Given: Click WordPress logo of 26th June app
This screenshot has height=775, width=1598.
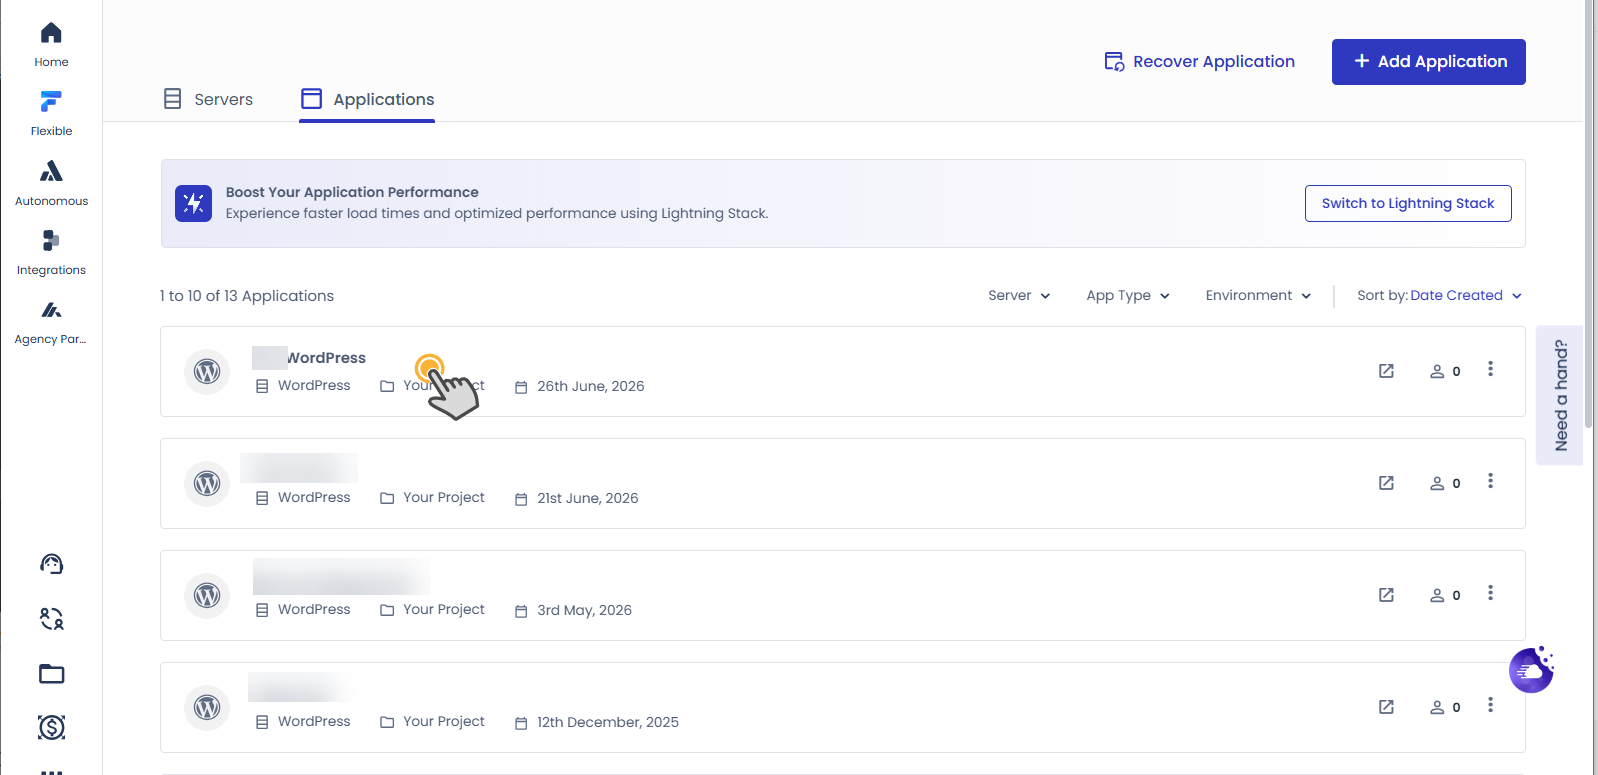Looking at the screenshot, I should 207,371.
